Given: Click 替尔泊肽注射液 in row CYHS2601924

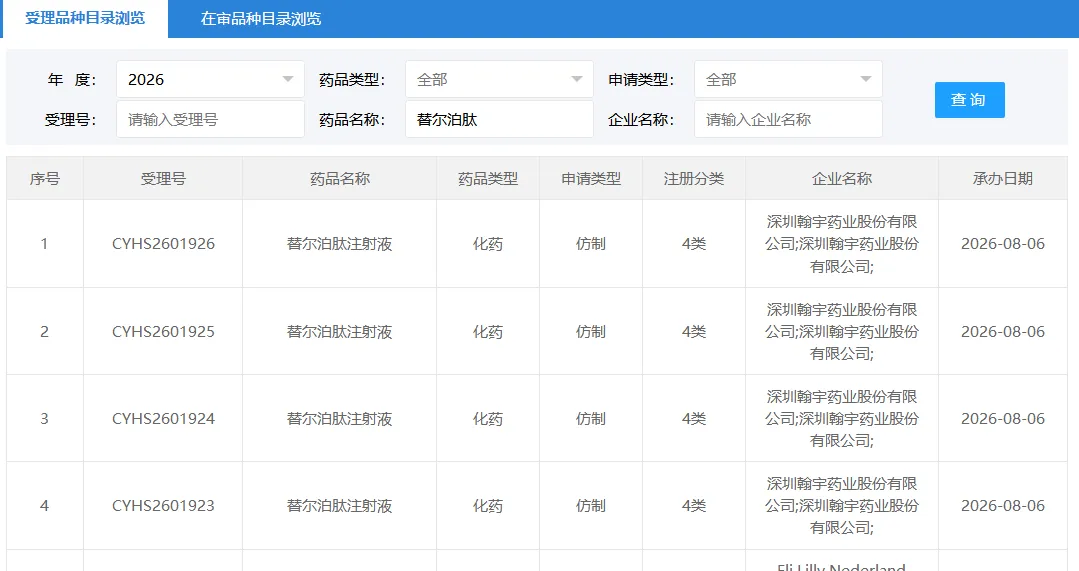Looking at the screenshot, I should [x=339, y=418].
